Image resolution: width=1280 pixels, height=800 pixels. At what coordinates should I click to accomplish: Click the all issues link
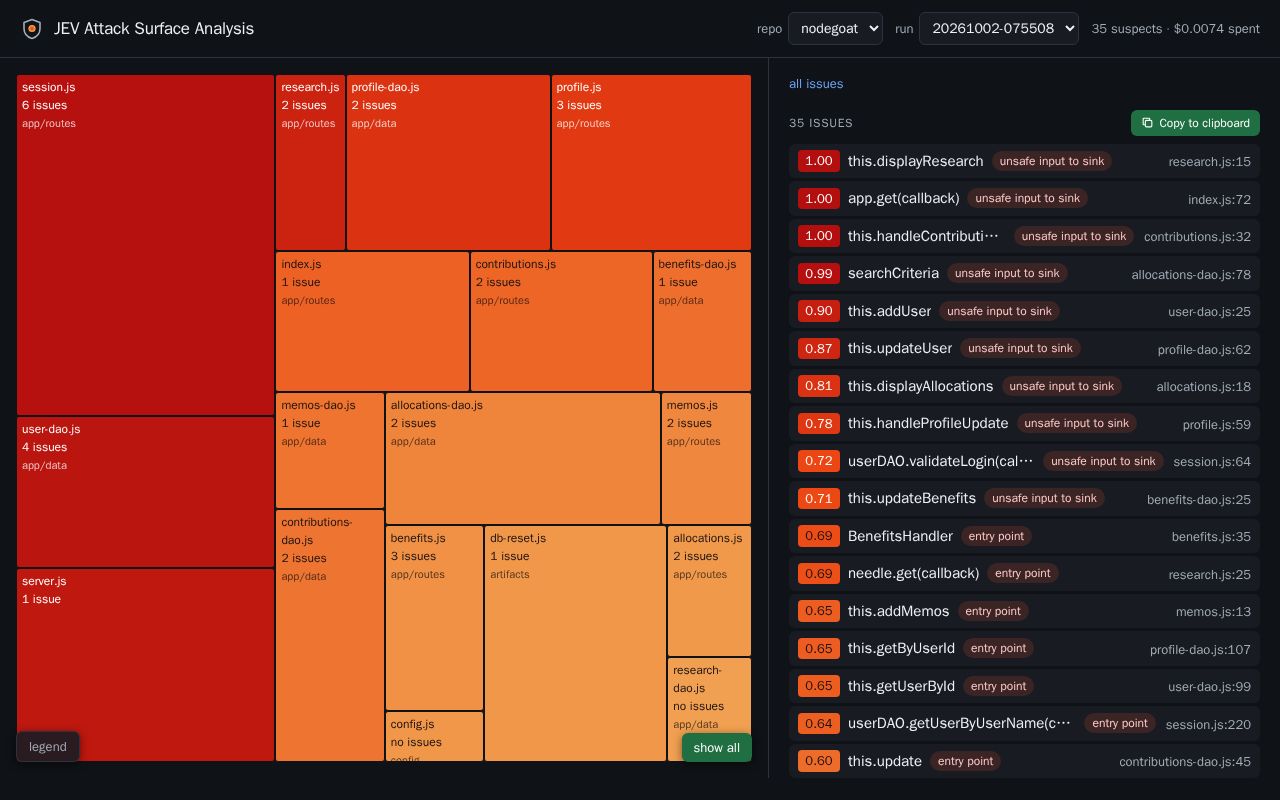816,84
